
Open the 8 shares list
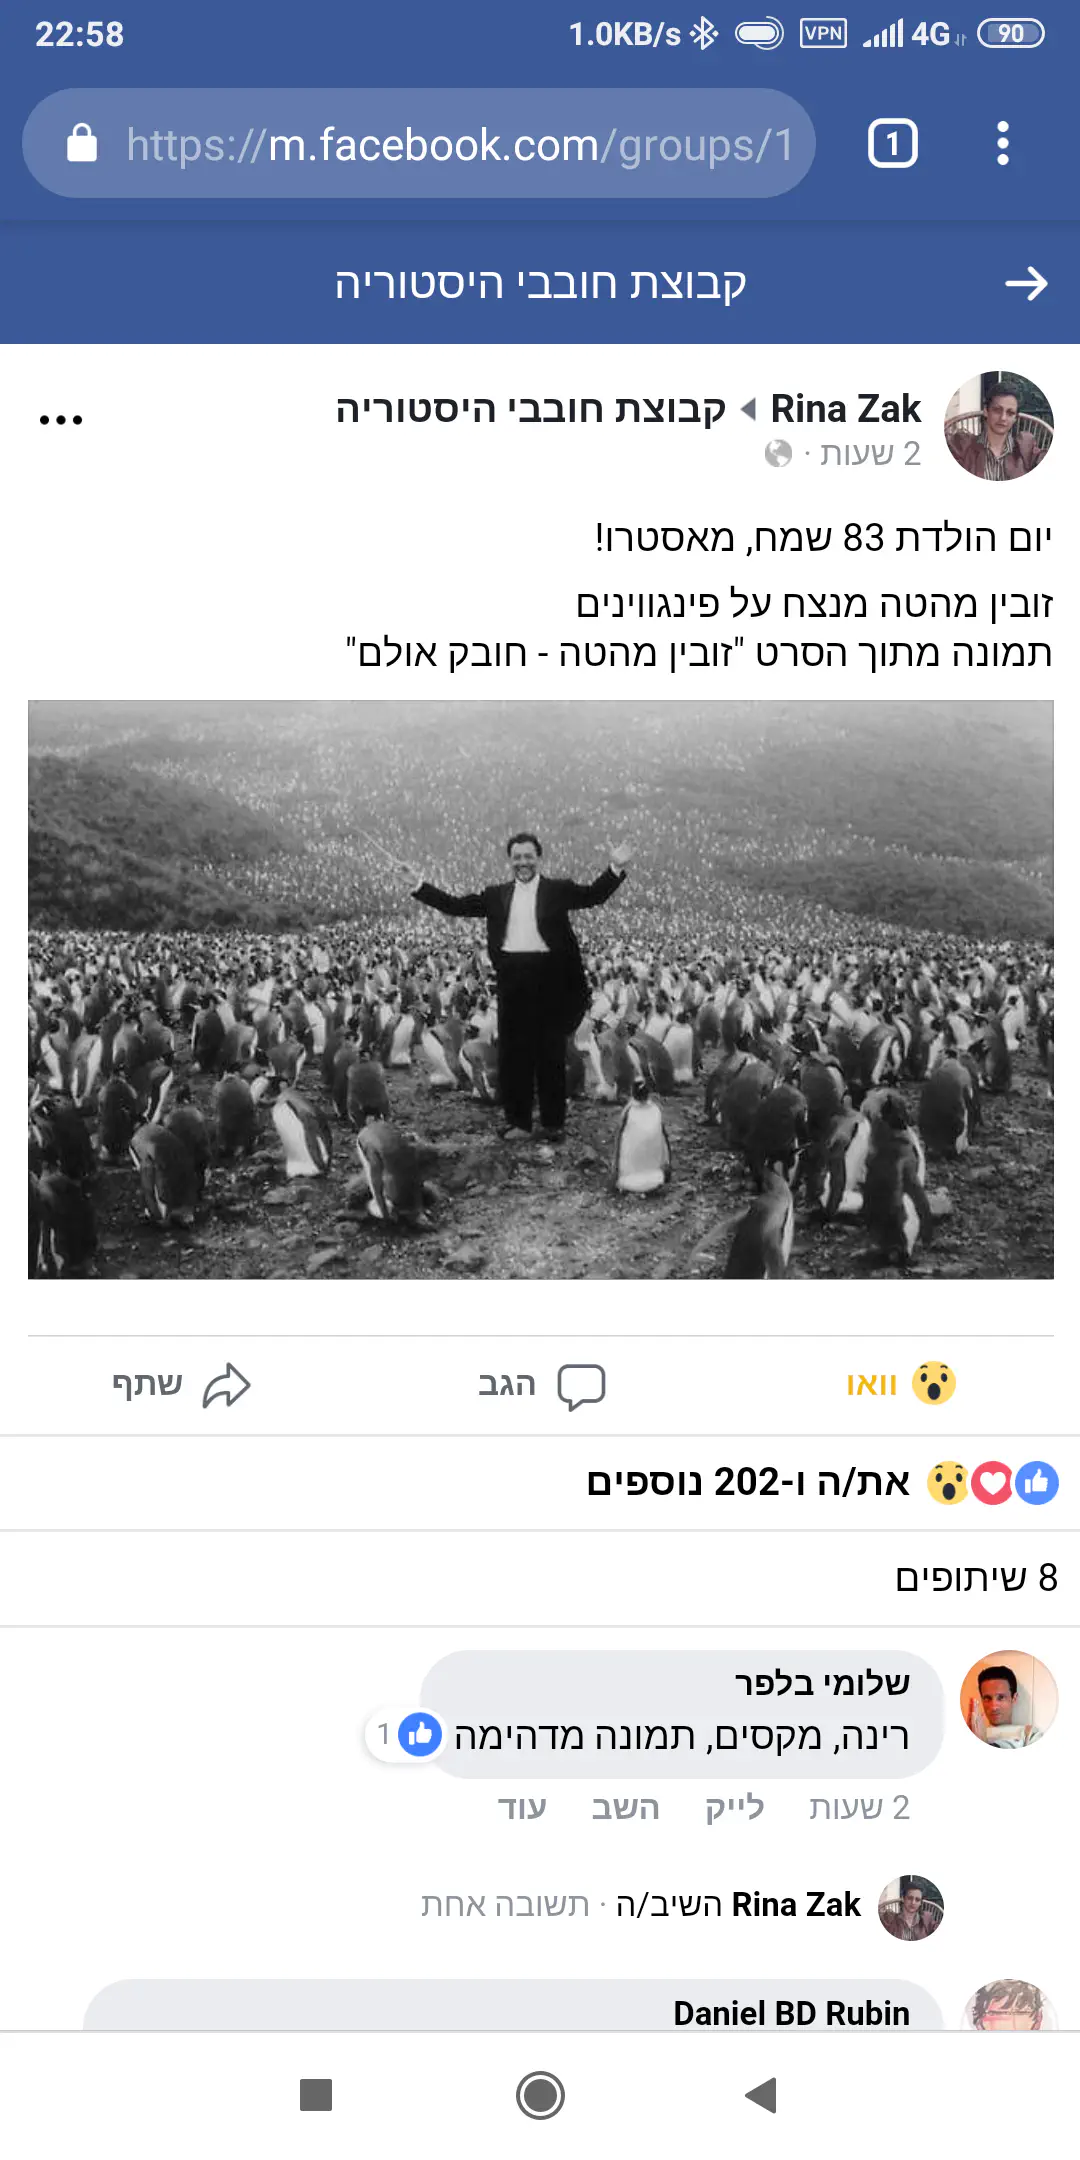tap(976, 1578)
